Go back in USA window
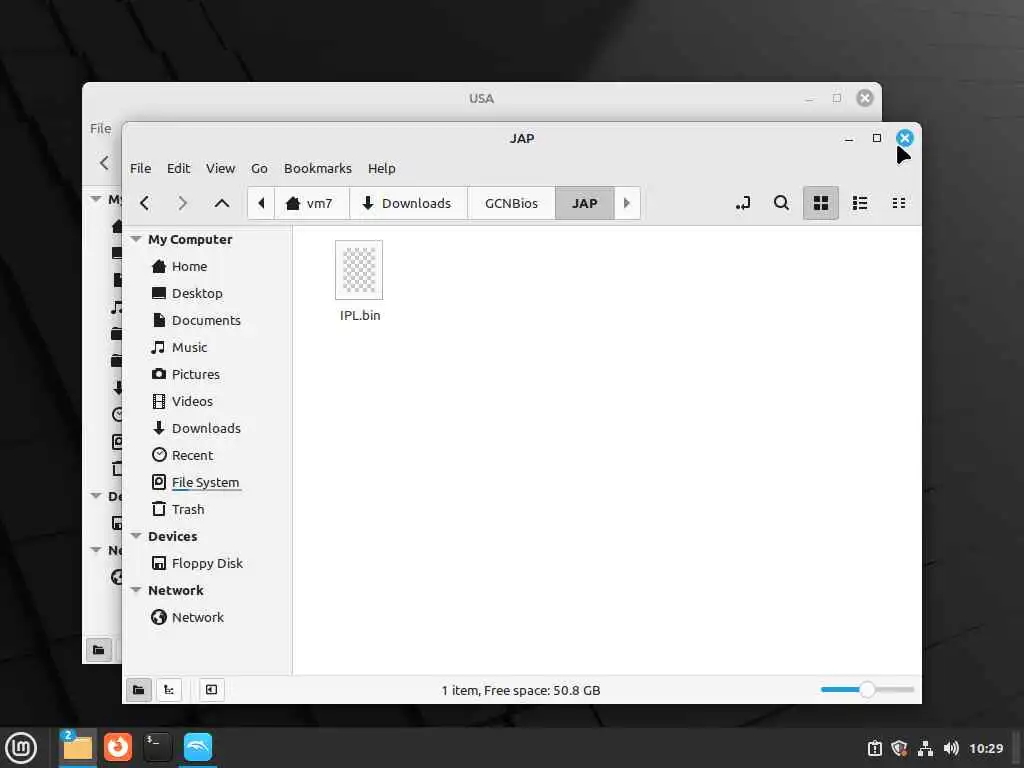The height and width of the screenshot is (768, 1024). (x=104, y=163)
